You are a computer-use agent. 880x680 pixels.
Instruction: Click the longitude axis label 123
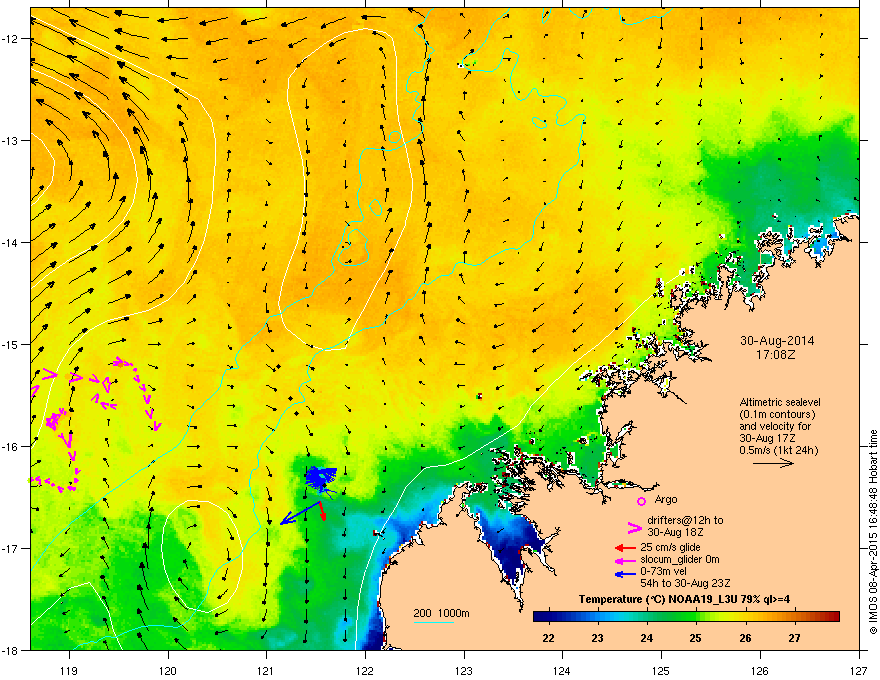(464, 670)
